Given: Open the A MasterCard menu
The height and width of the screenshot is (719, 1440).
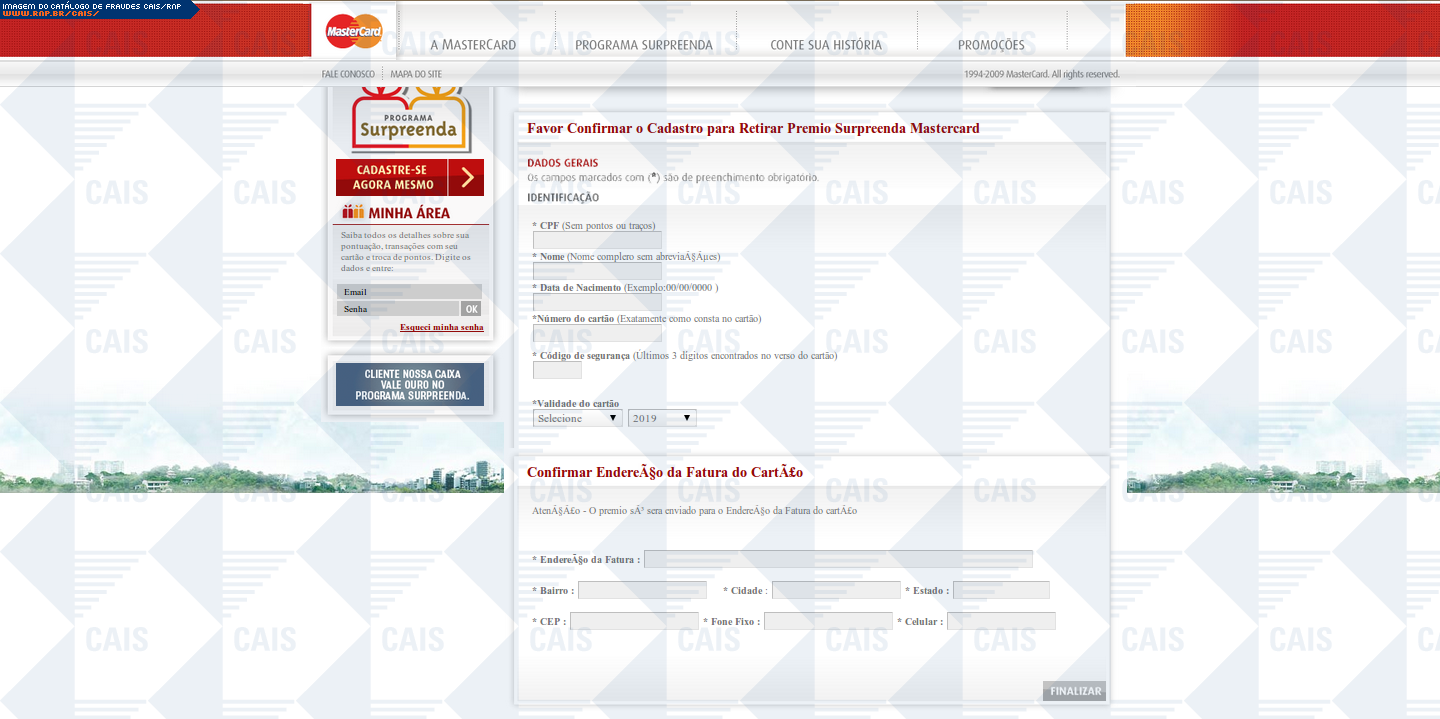Looking at the screenshot, I should (473, 45).
